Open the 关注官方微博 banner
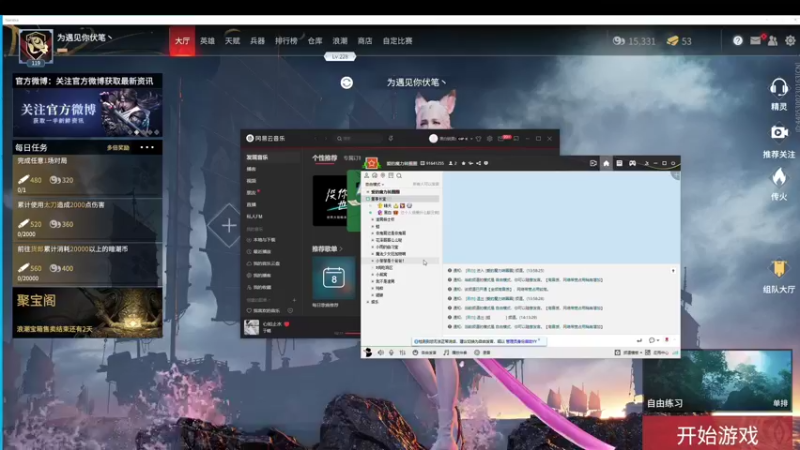The height and width of the screenshot is (450, 800). (x=87, y=112)
